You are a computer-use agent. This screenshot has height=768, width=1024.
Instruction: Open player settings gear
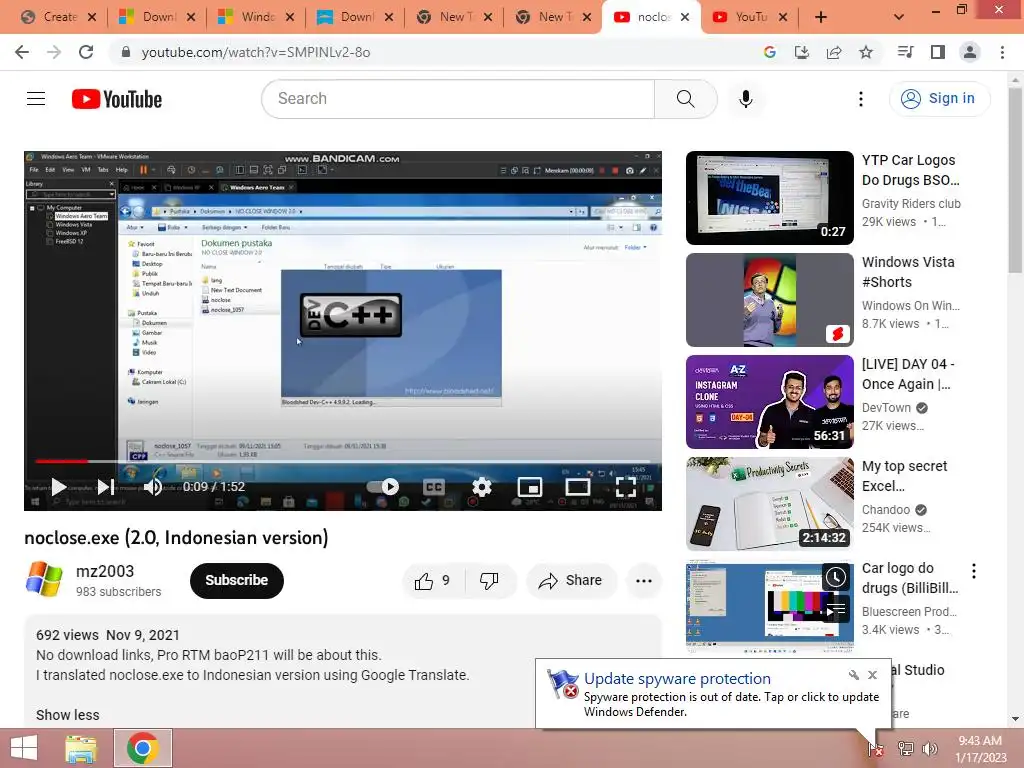pos(481,487)
